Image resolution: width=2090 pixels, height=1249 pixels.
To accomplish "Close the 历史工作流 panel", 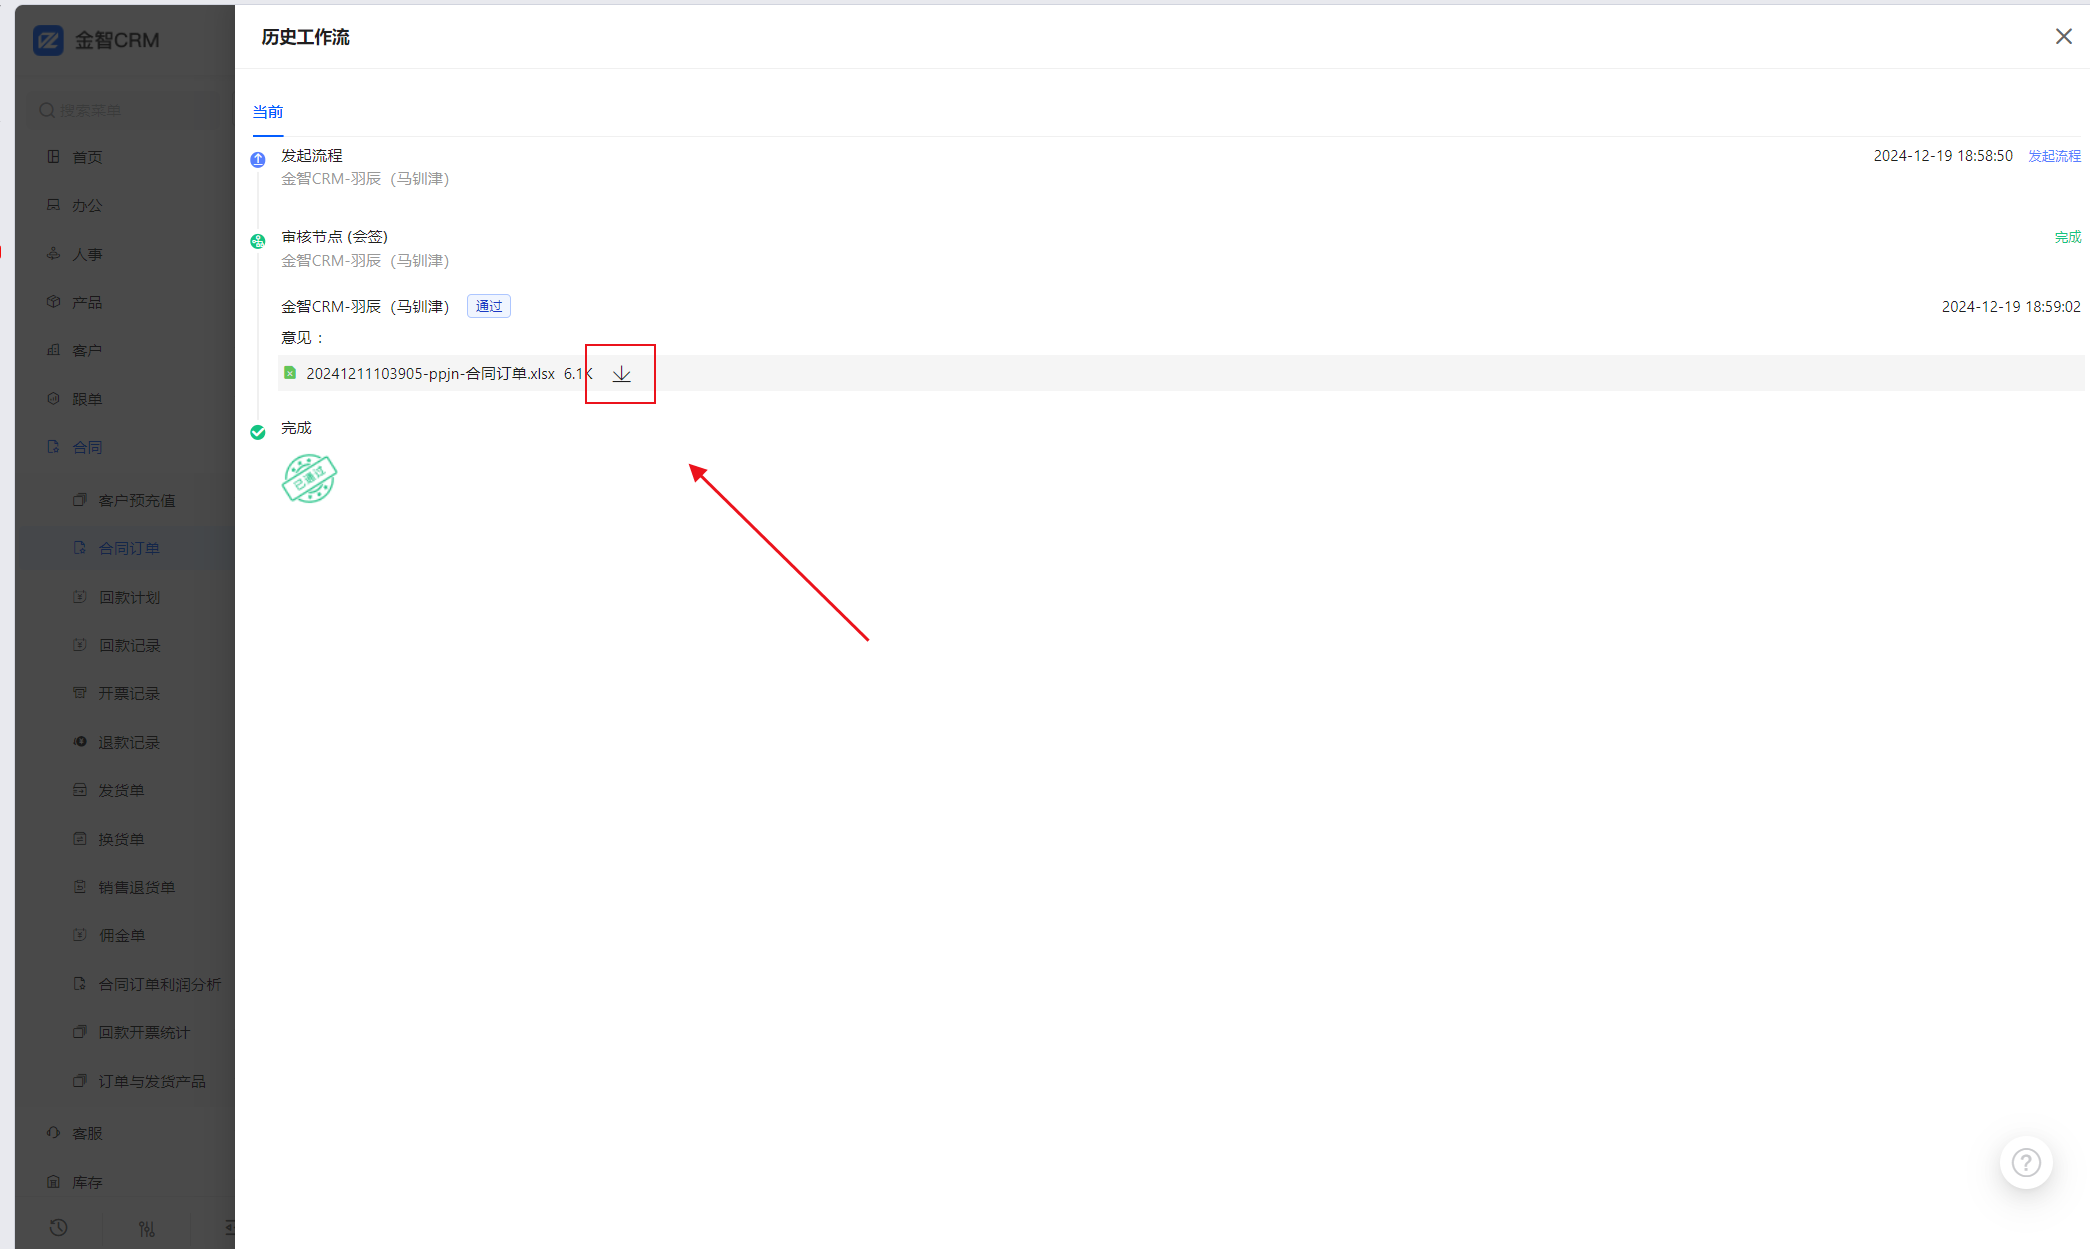I will point(2063,37).
